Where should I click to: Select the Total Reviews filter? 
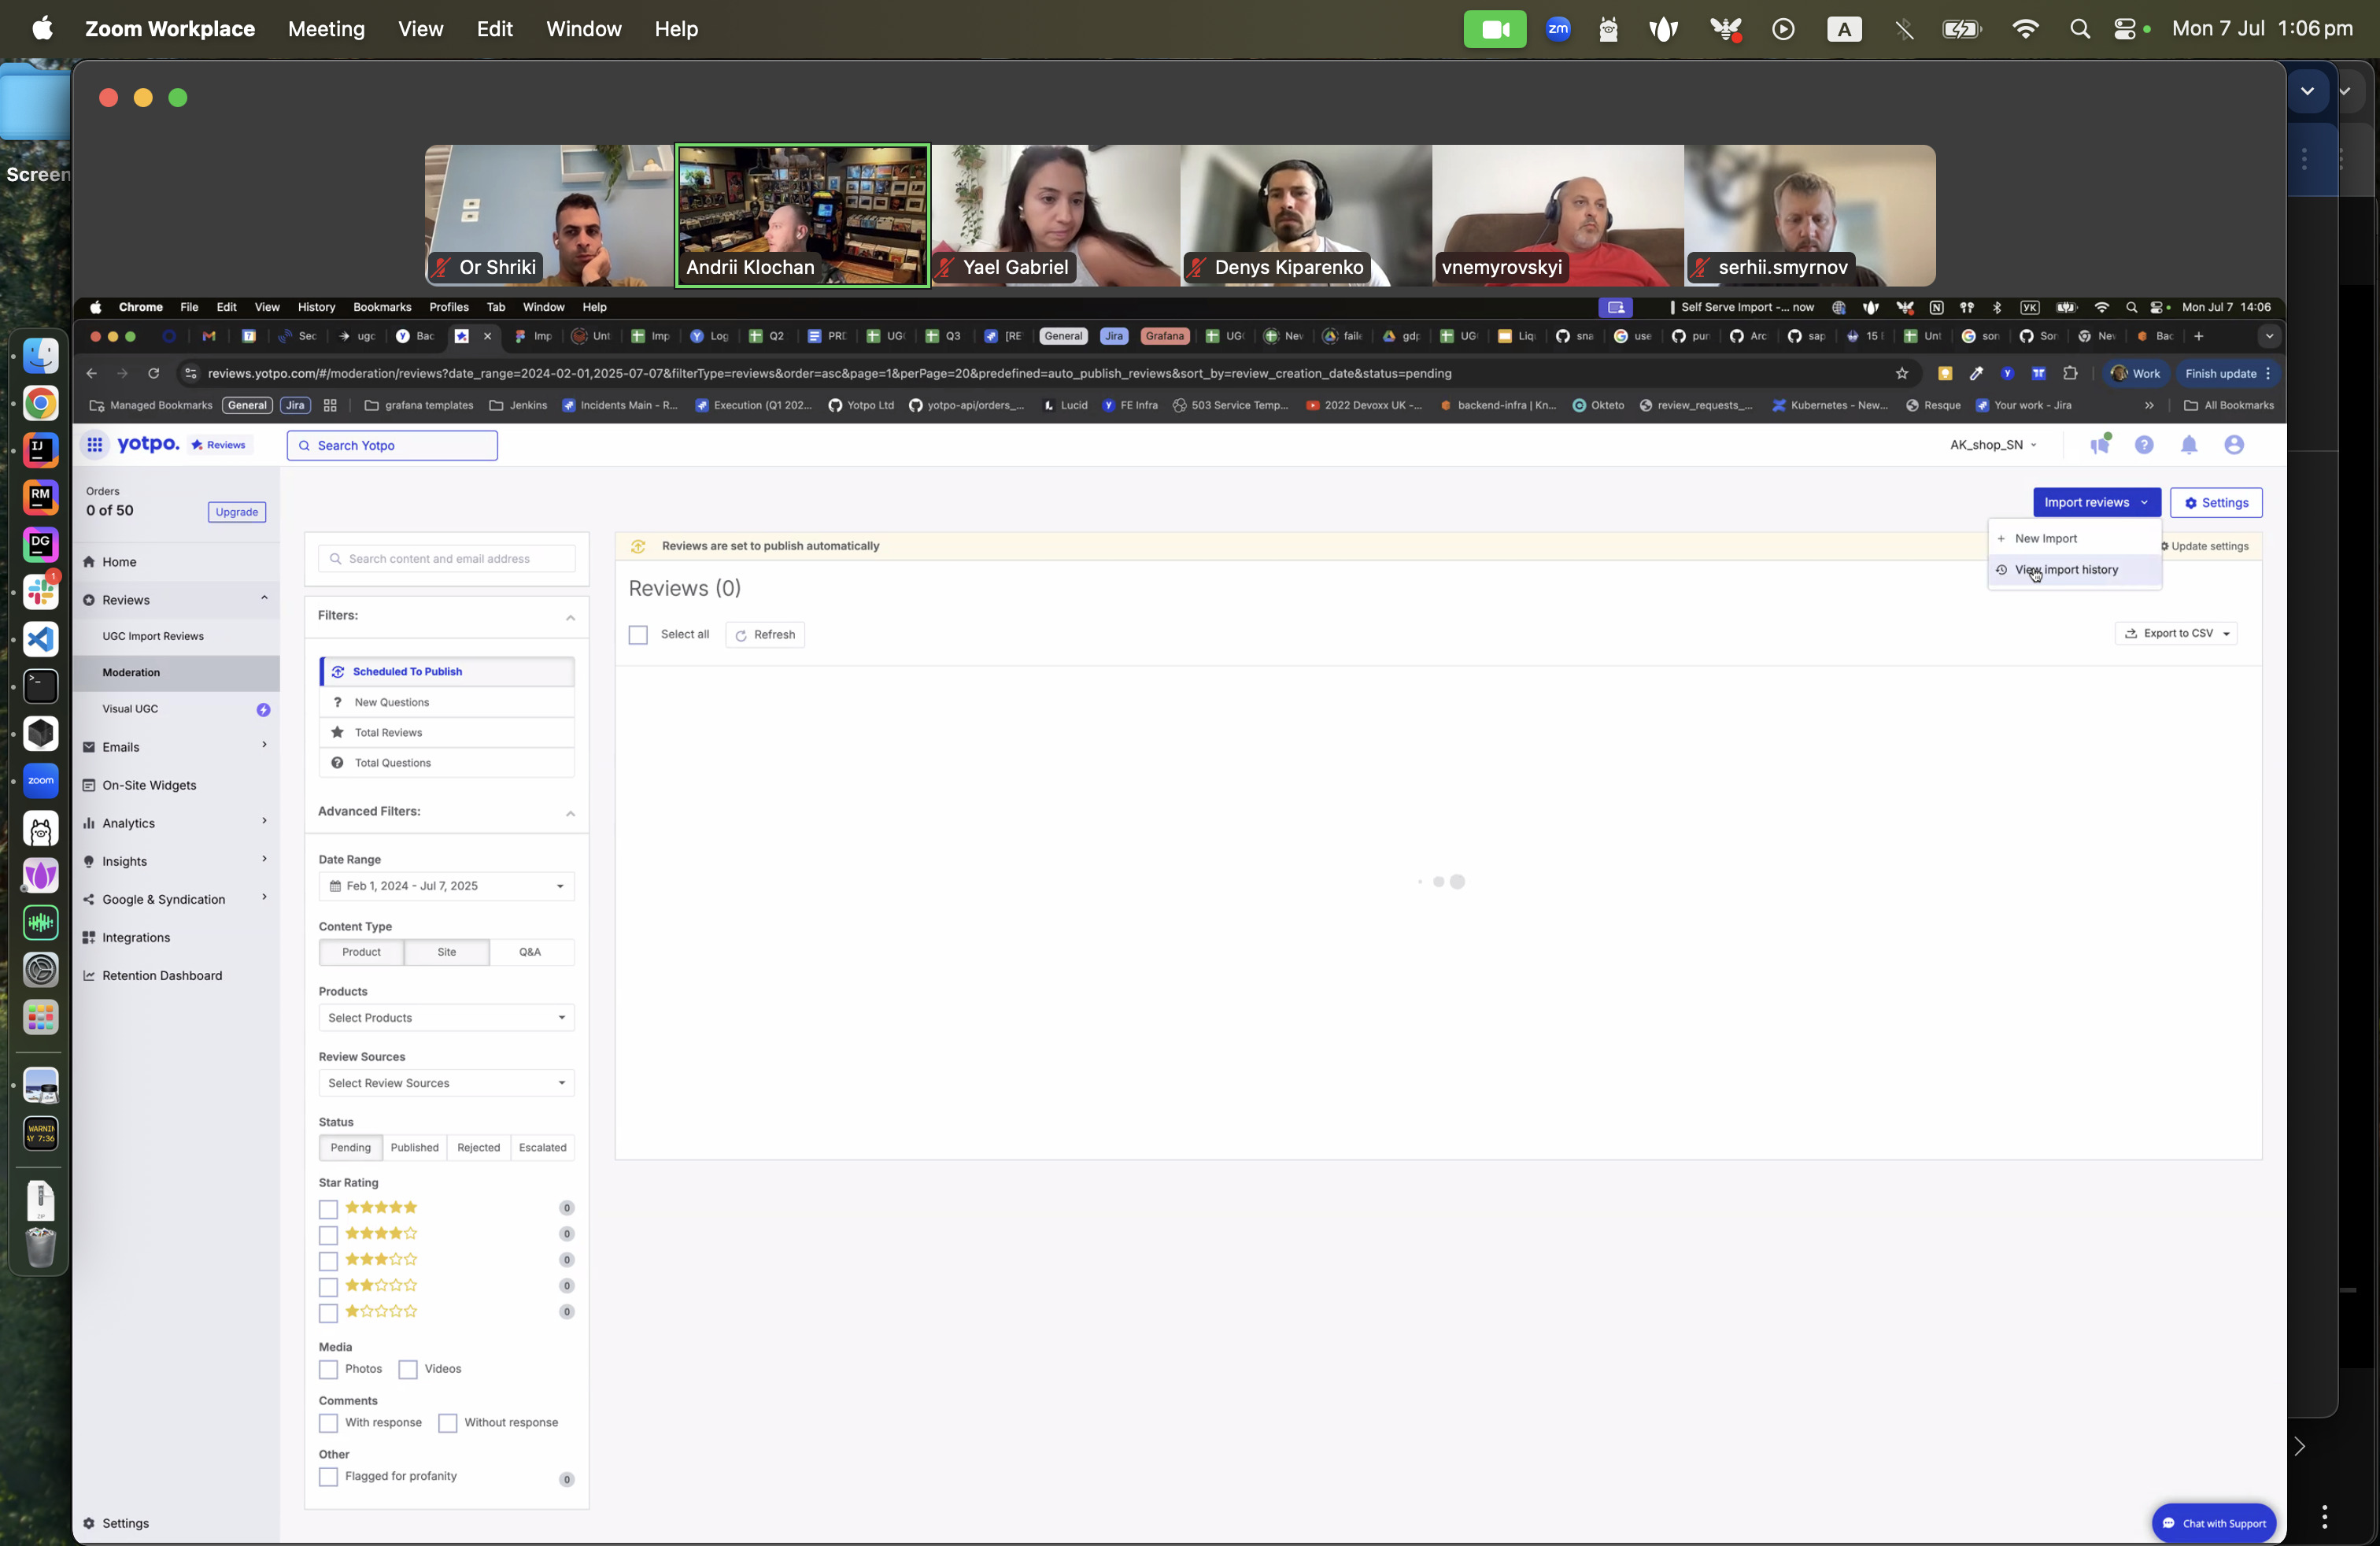(x=447, y=733)
